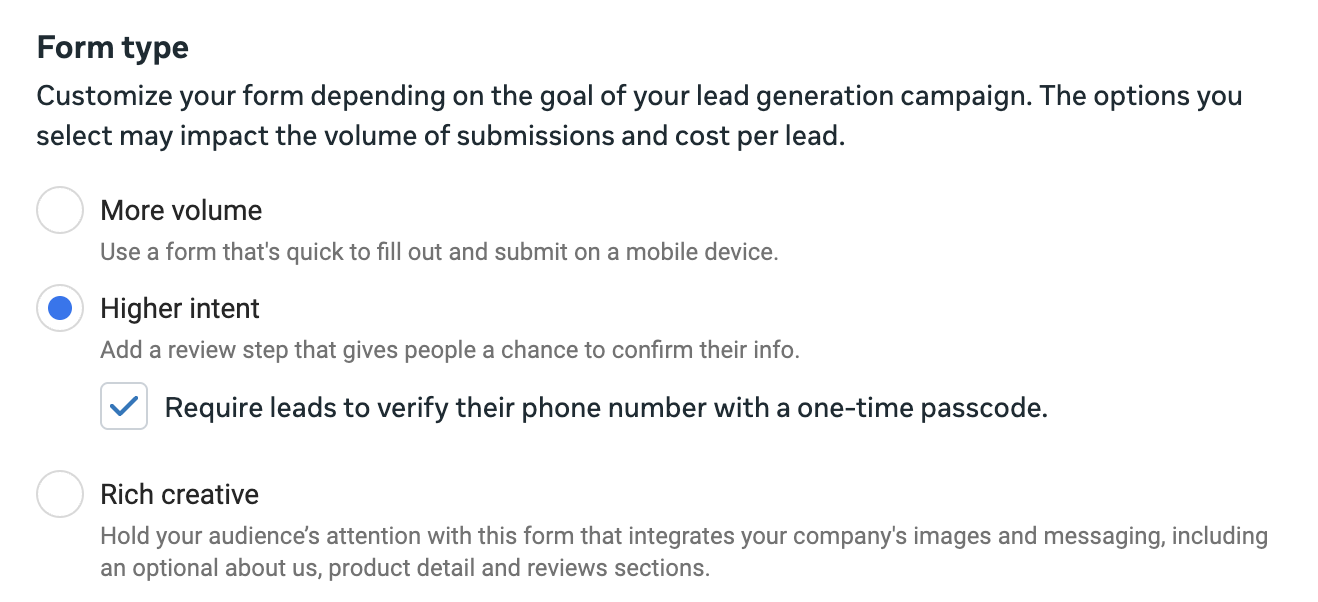Uncheck the phone number verification checkbox
Image resolution: width=1318 pixels, height=602 pixels.
124,407
